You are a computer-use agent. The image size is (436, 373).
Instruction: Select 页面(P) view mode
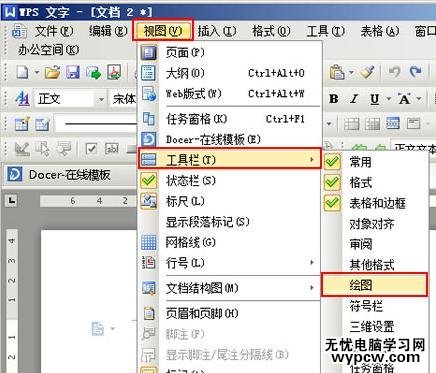tap(230, 53)
